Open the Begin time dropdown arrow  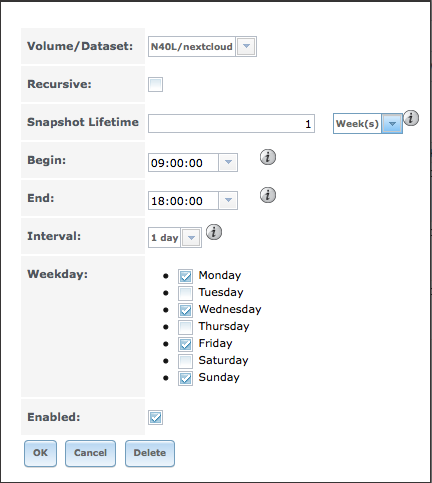(x=228, y=162)
